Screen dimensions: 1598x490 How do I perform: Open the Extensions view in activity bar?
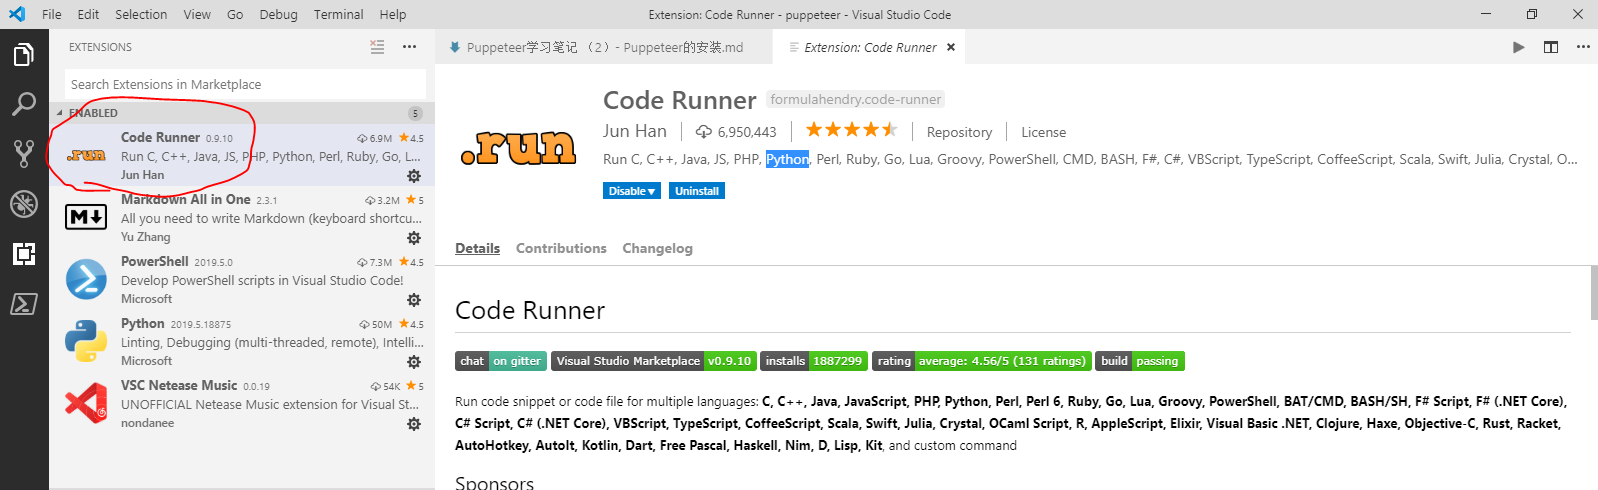click(x=24, y=253)
